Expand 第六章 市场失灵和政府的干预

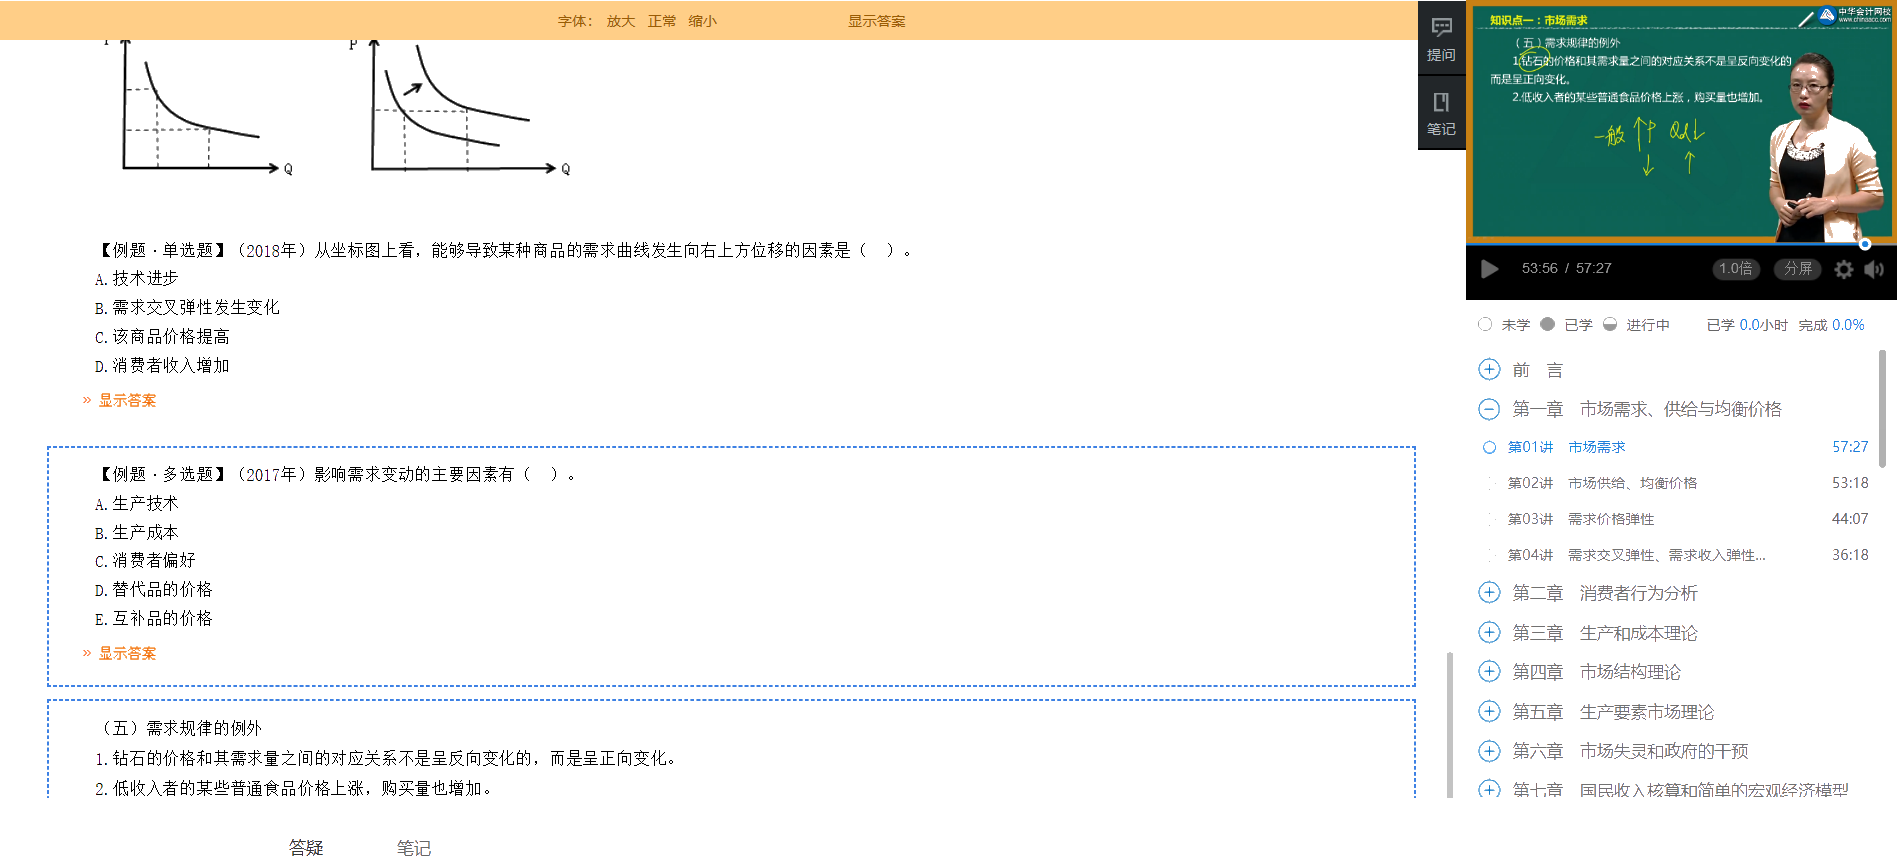click(x=1489, y=750)
